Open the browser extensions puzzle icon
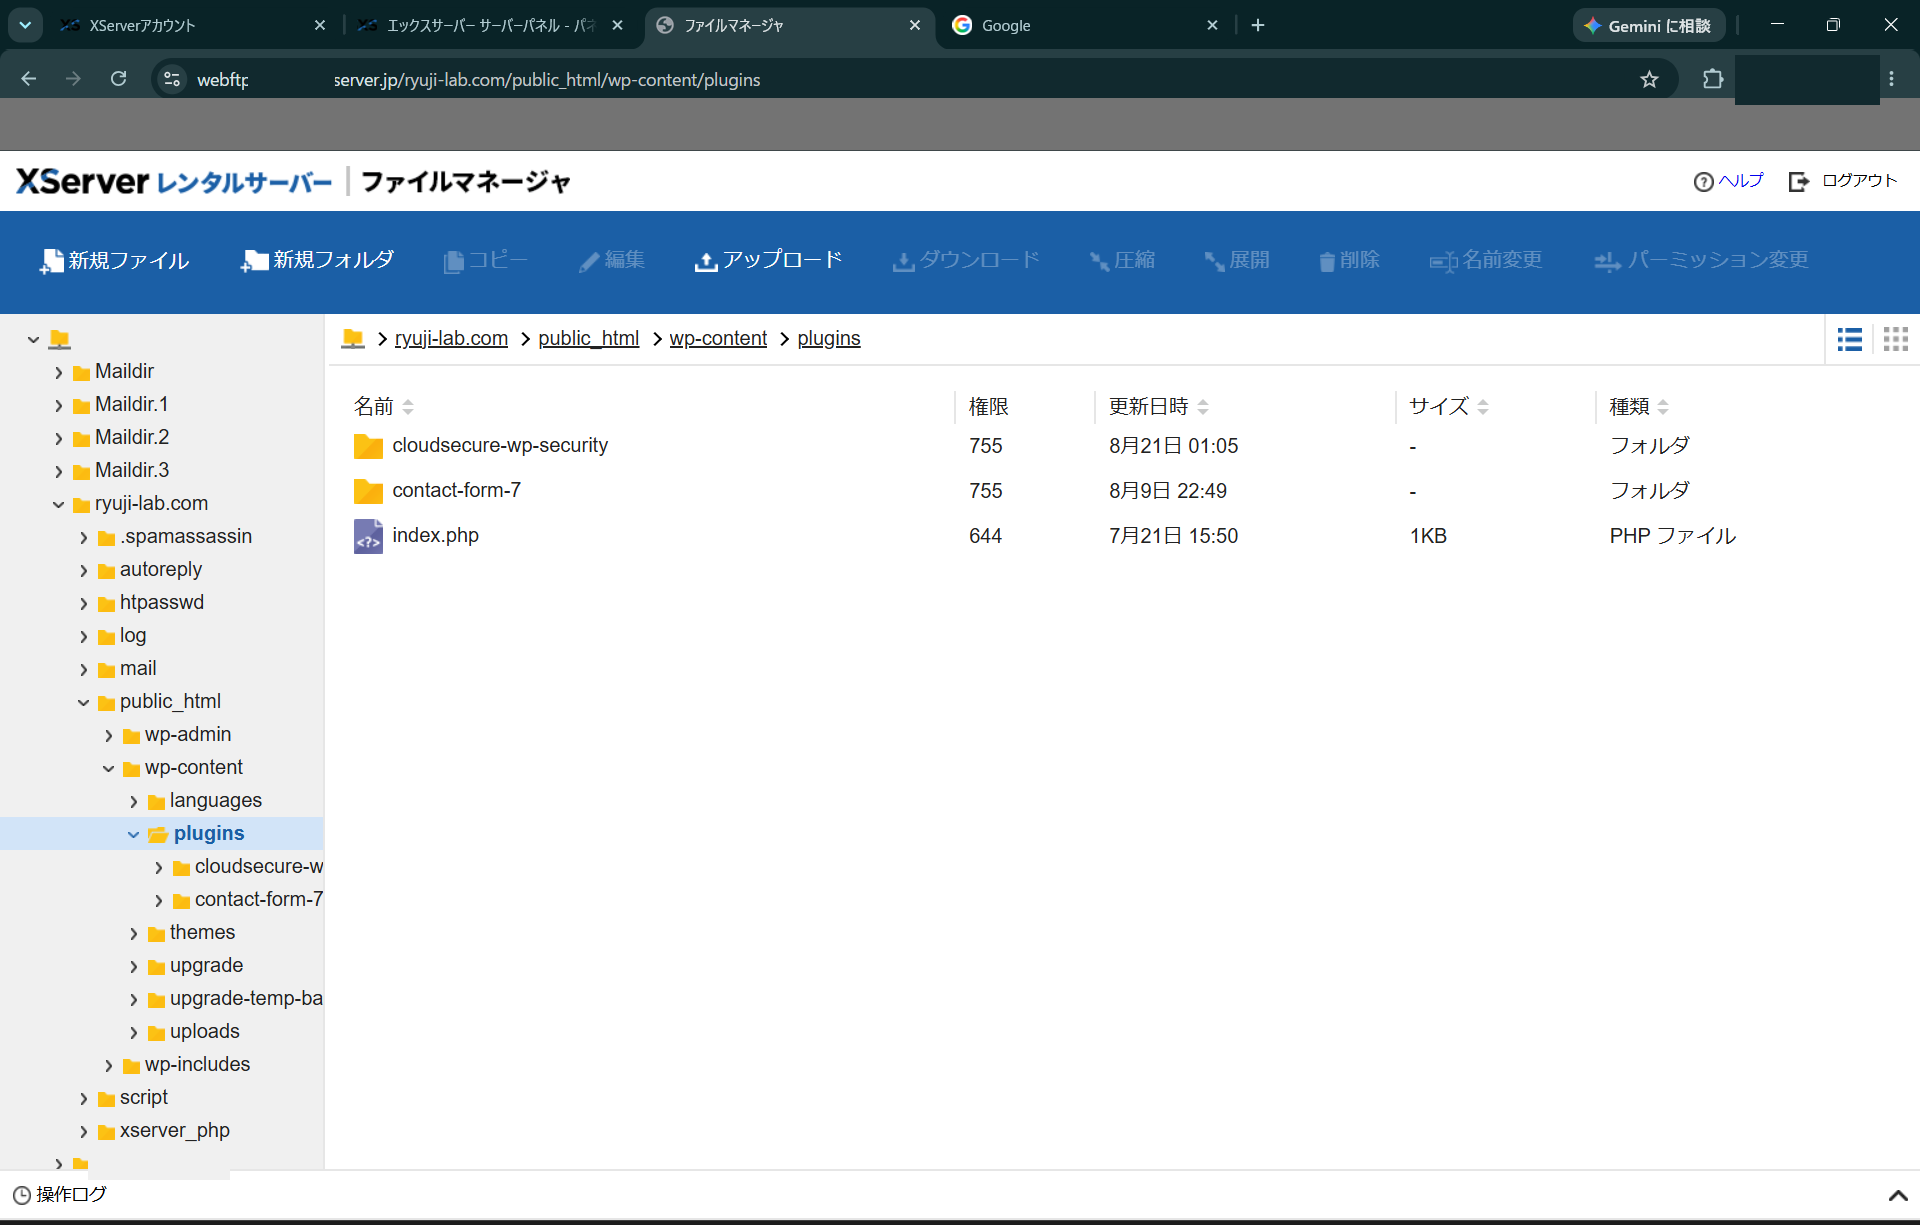 [x=1713, y=79]
